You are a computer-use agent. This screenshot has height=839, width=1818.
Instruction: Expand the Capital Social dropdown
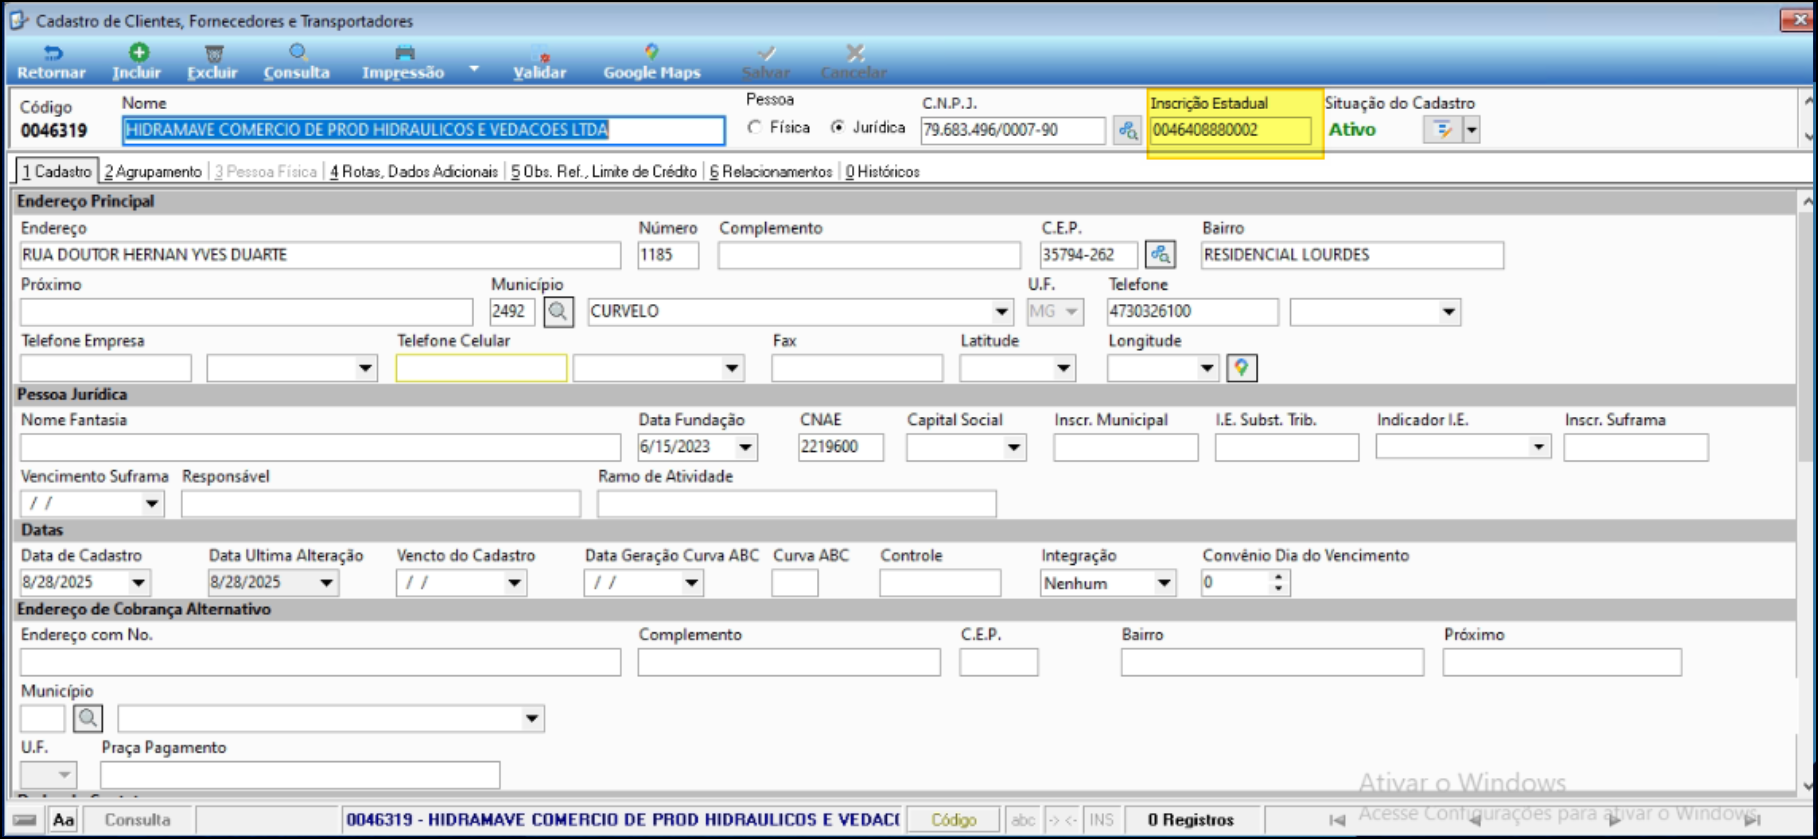point(1014,447)
